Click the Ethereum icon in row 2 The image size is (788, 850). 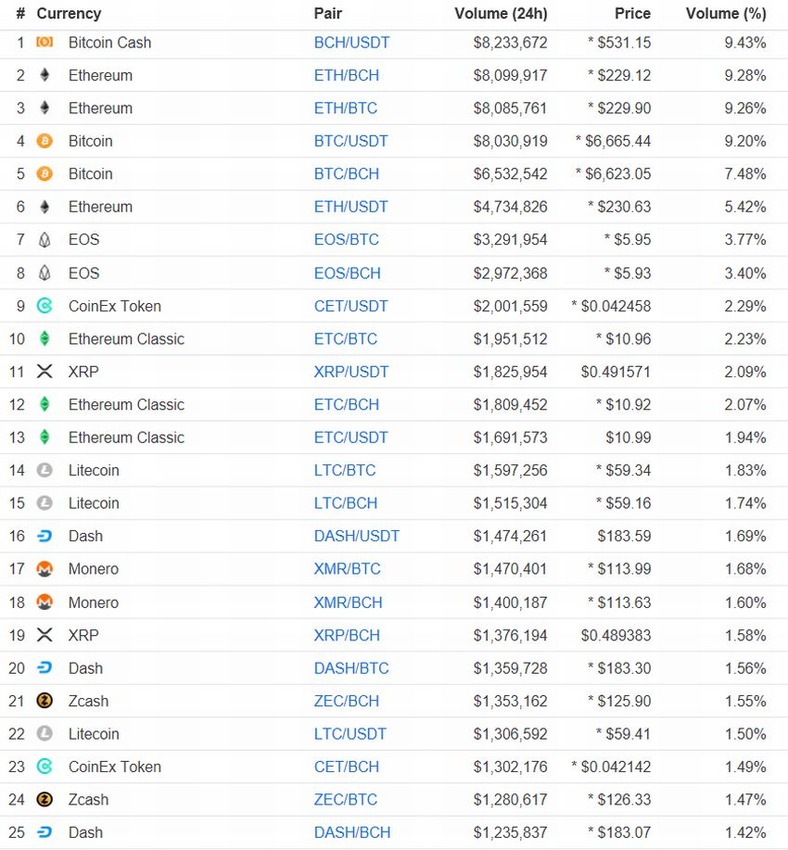[x=44, y=75]
